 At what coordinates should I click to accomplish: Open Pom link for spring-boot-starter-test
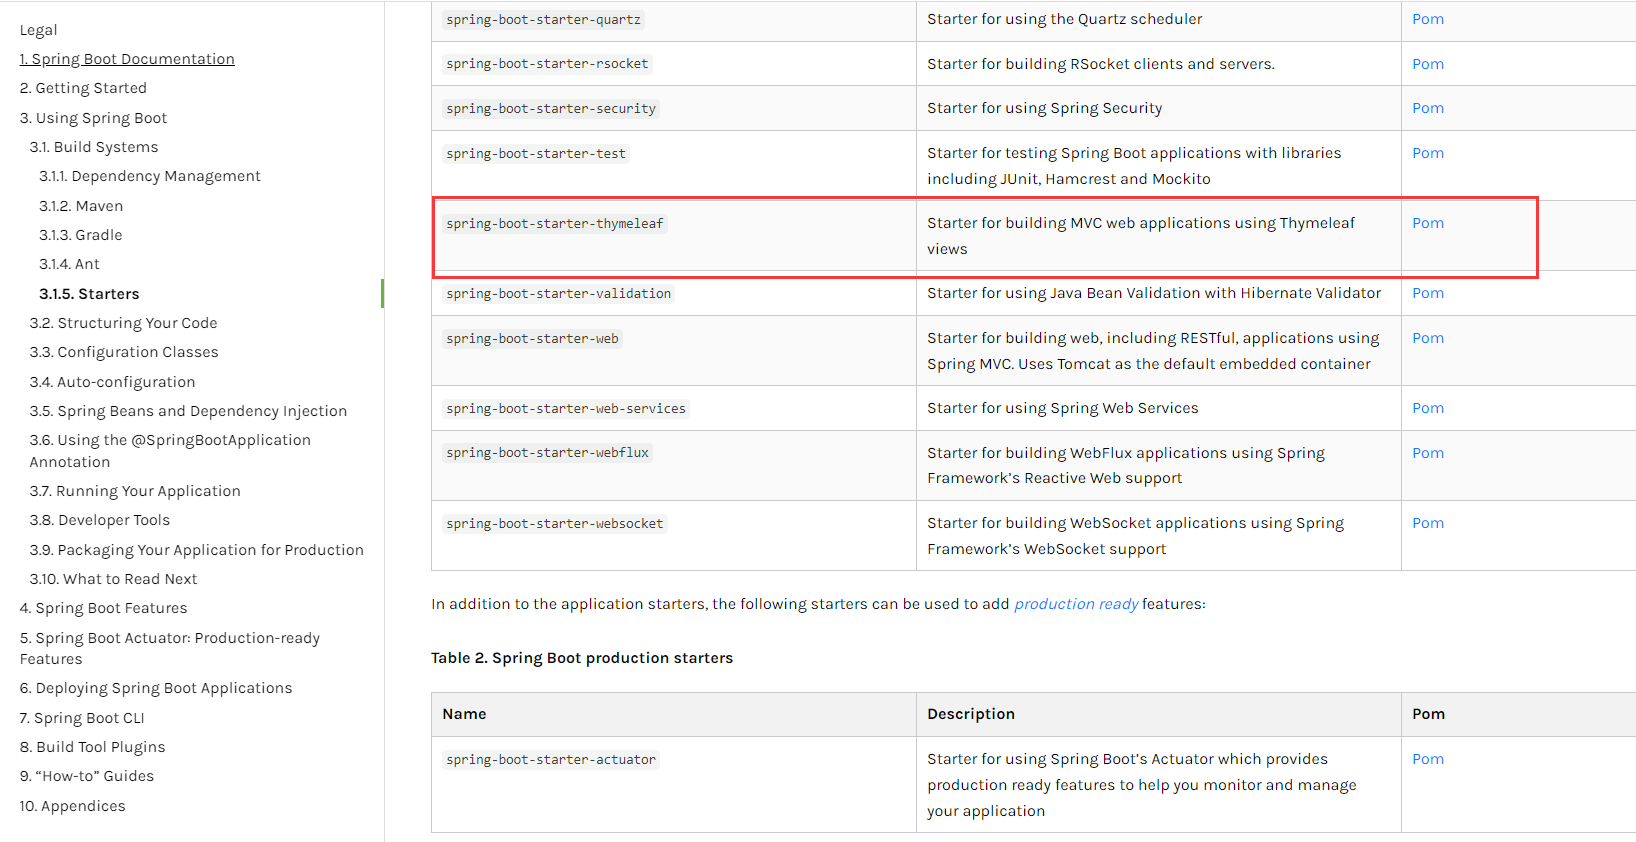click(x=1428, y=153)
